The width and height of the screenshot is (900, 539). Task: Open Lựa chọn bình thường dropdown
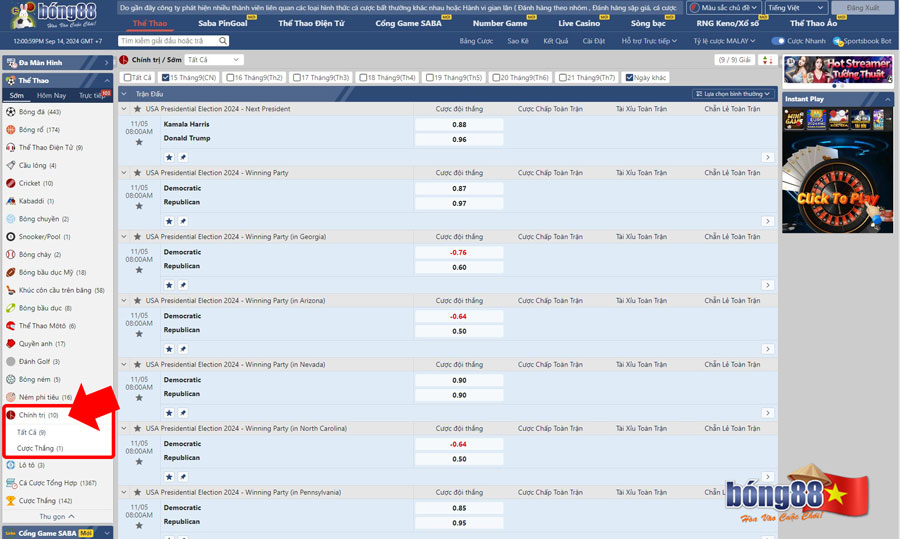(x=732, y=94)
